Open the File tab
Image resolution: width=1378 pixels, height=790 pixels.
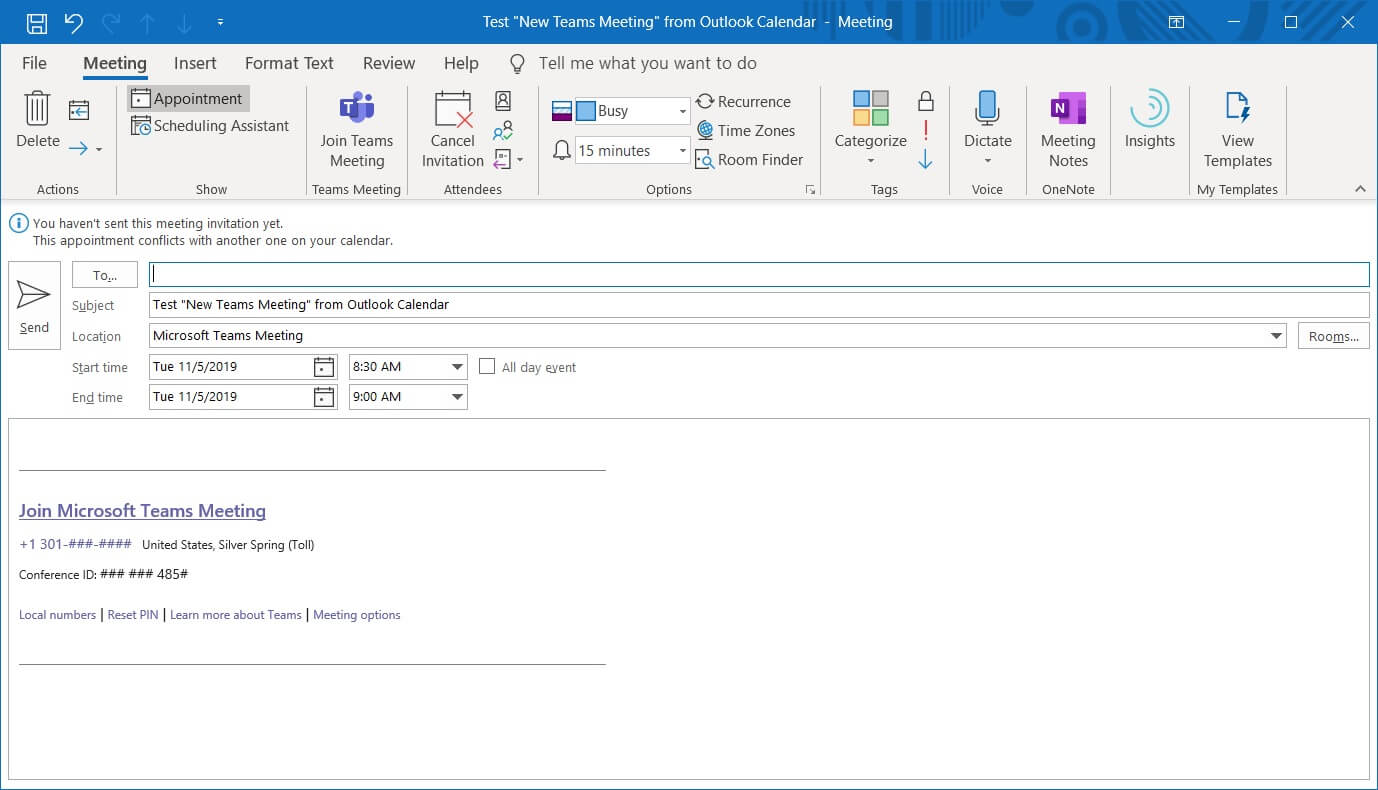34,63
